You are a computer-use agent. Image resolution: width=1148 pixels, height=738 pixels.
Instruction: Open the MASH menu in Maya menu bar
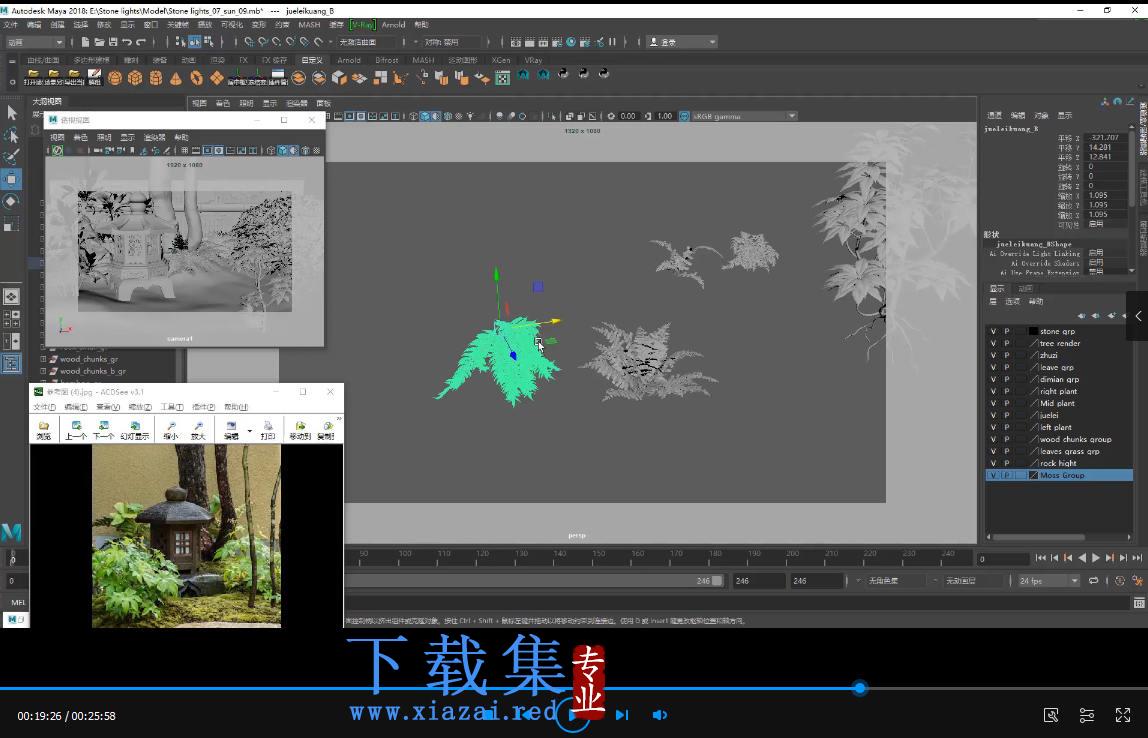point(309,24)
